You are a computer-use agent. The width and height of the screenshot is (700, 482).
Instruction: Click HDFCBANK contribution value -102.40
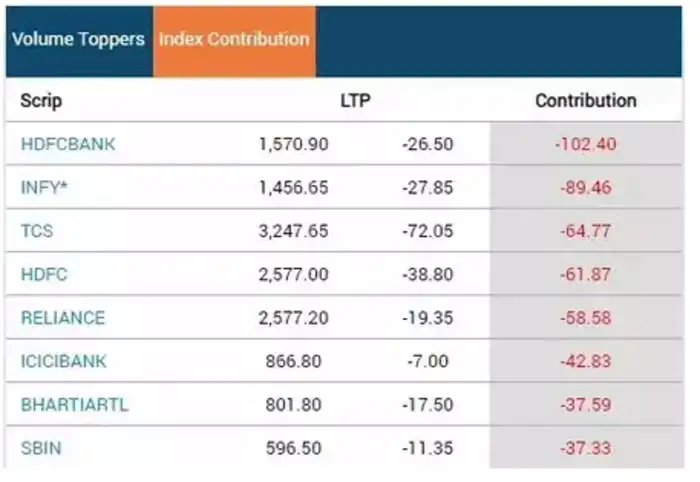[585, 144]
